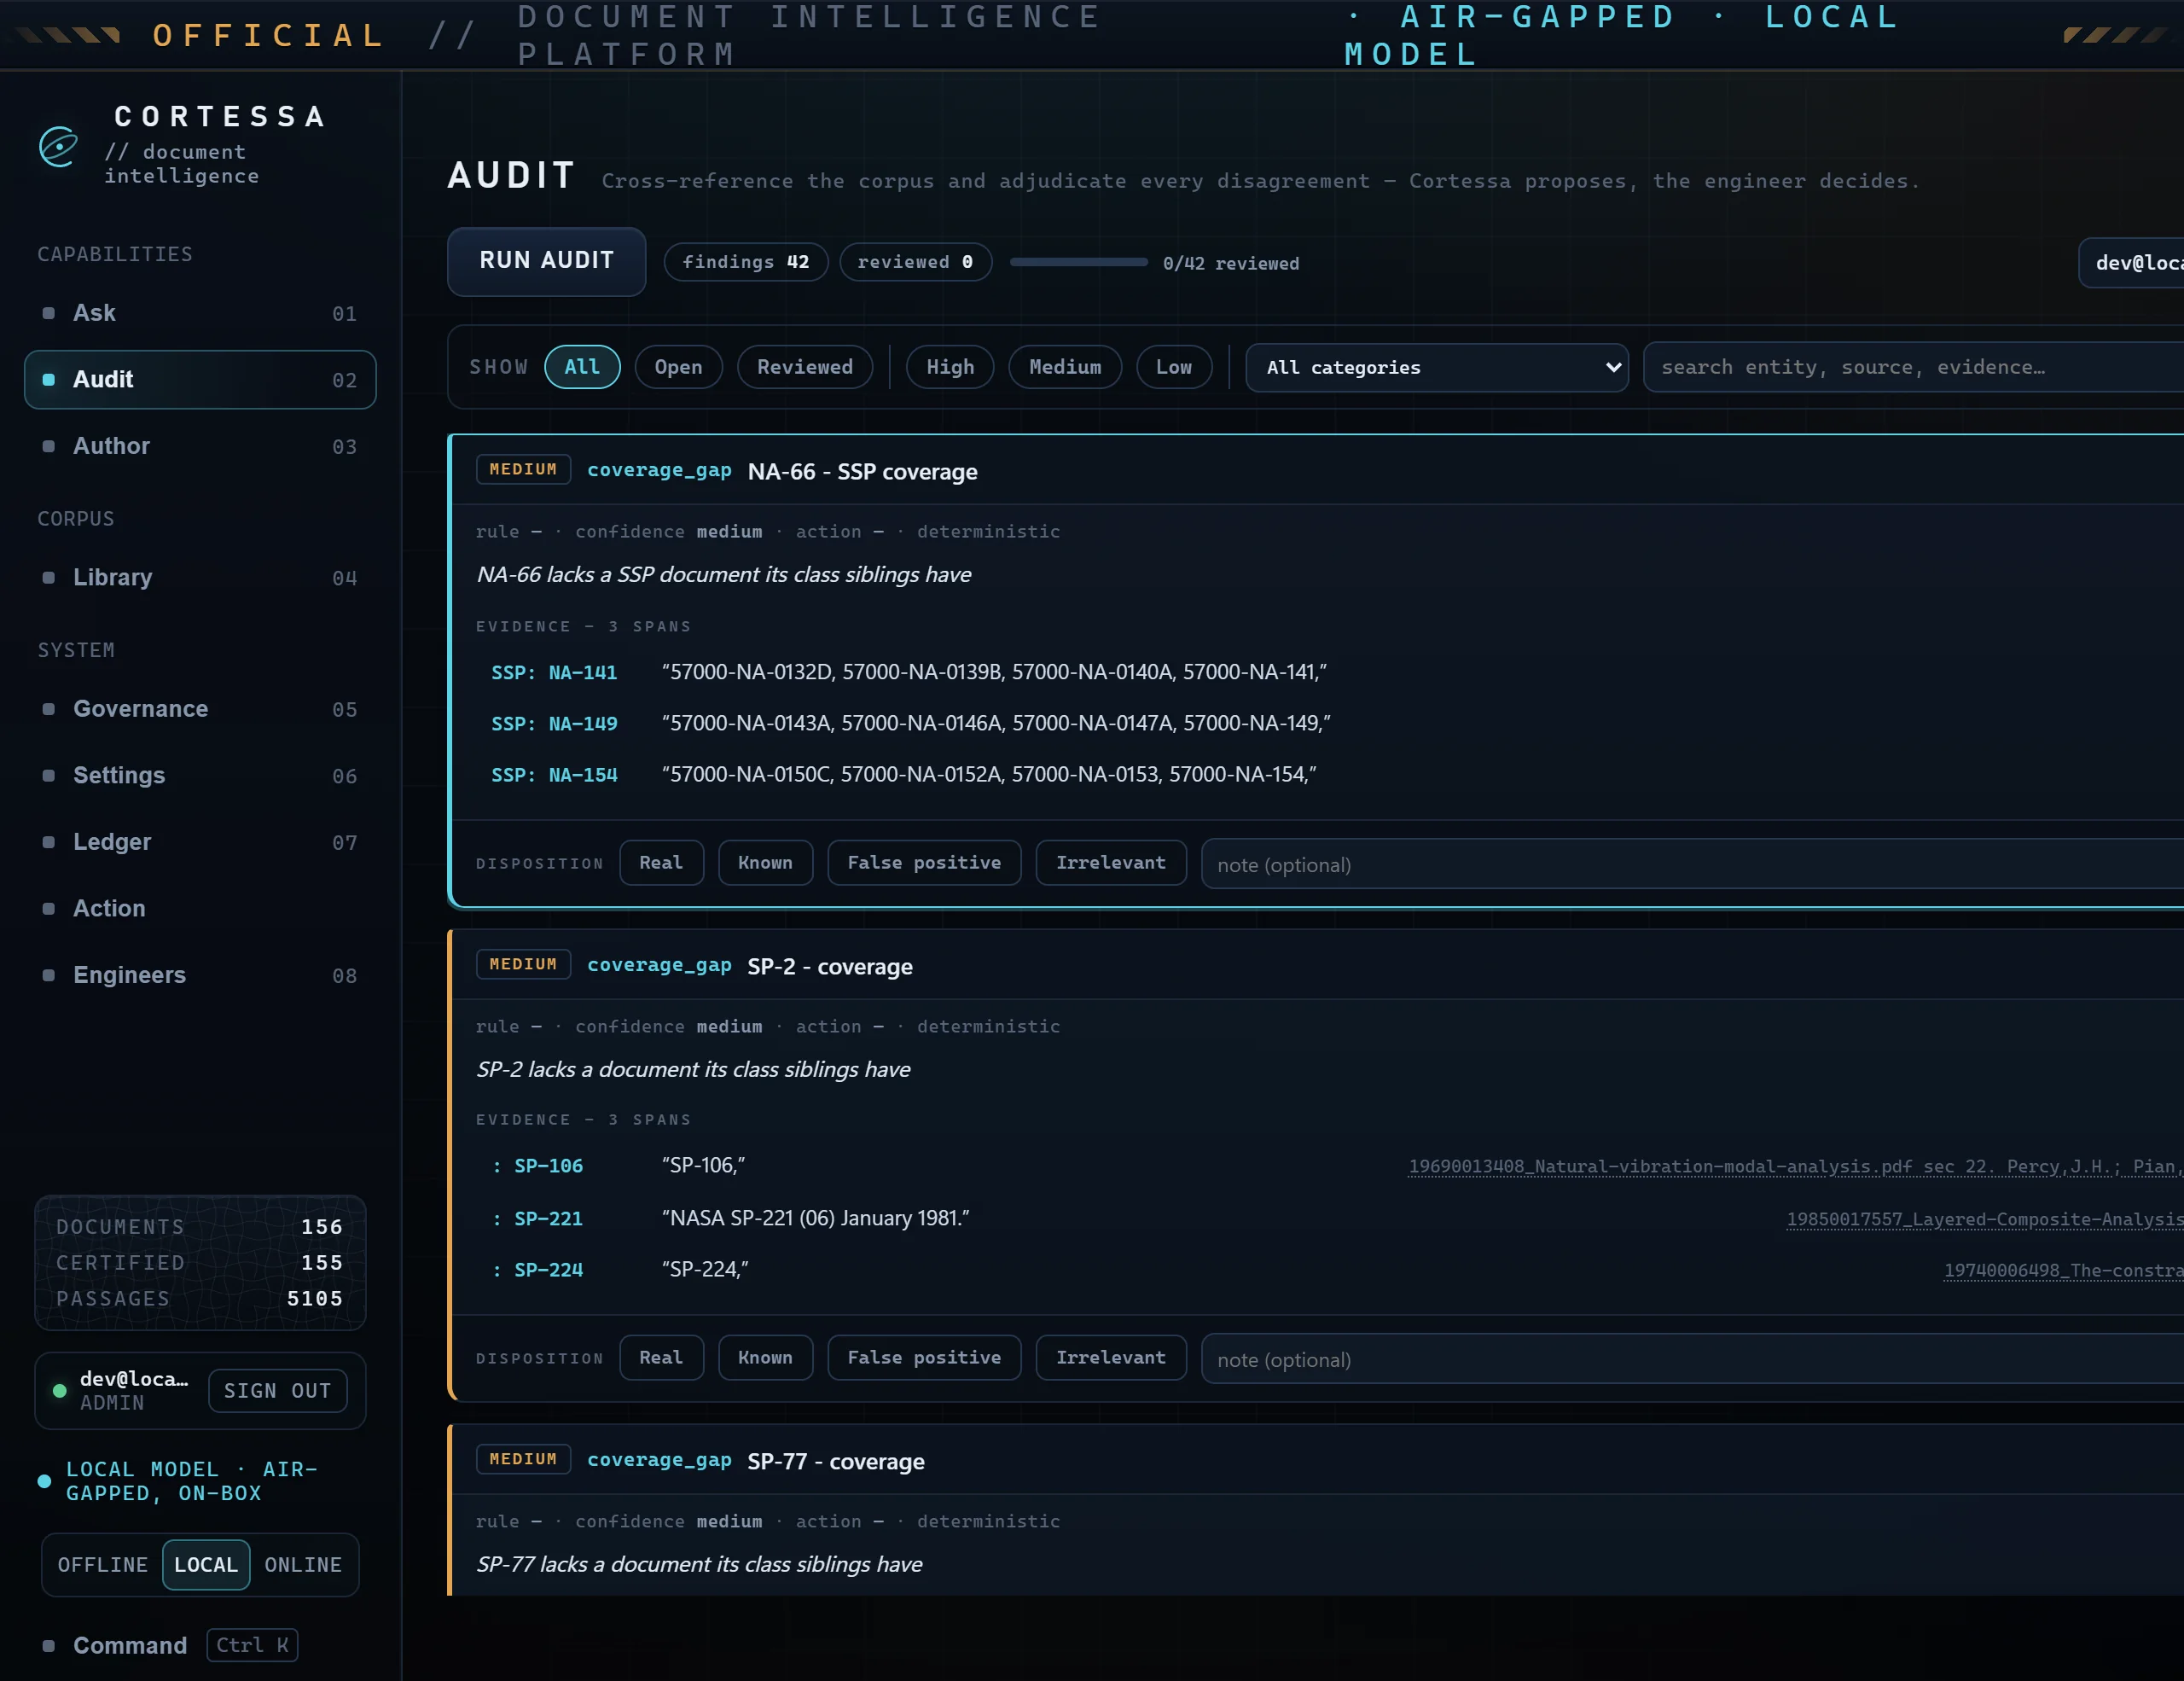Mark SP-2 finding as Real
The width and height of the screenshot is (2184, 1681).
pos(661,1357)
